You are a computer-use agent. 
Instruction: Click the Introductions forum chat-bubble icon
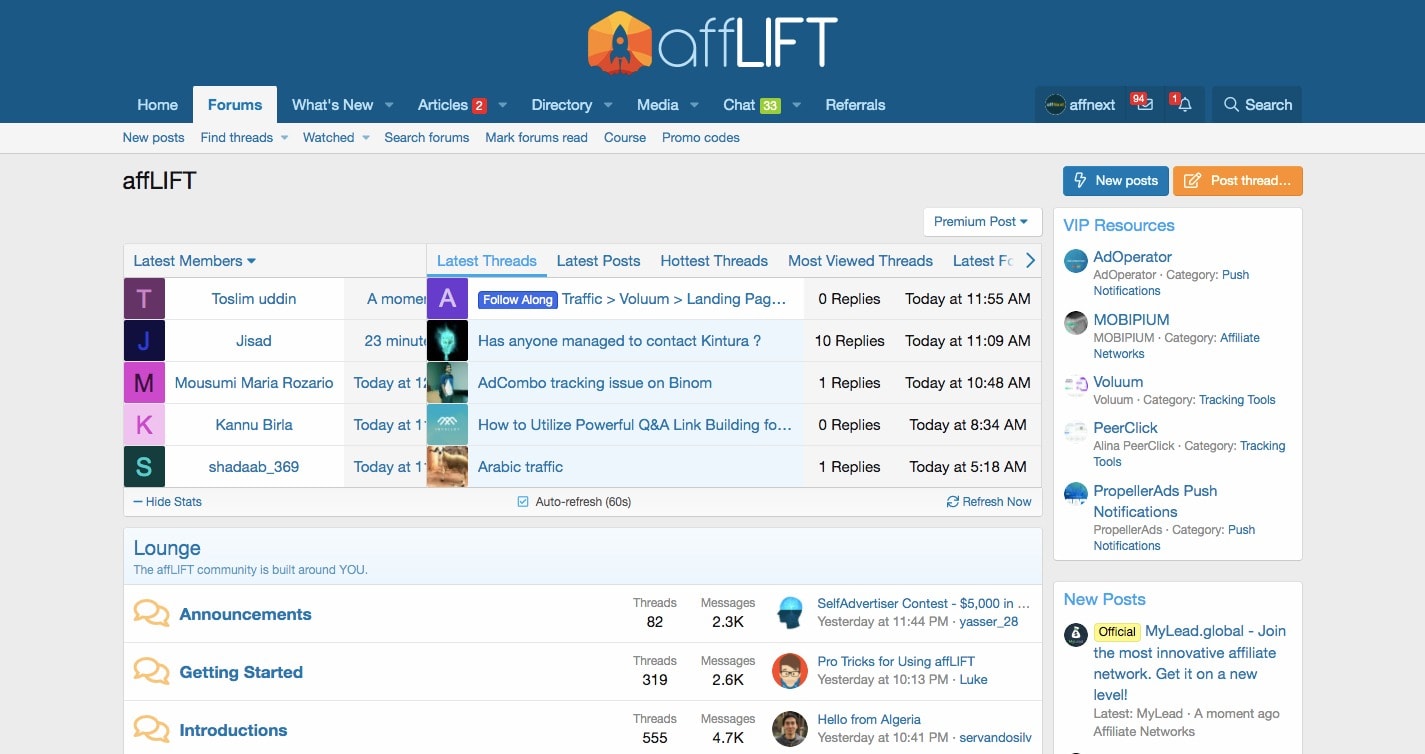pos(151,729)
